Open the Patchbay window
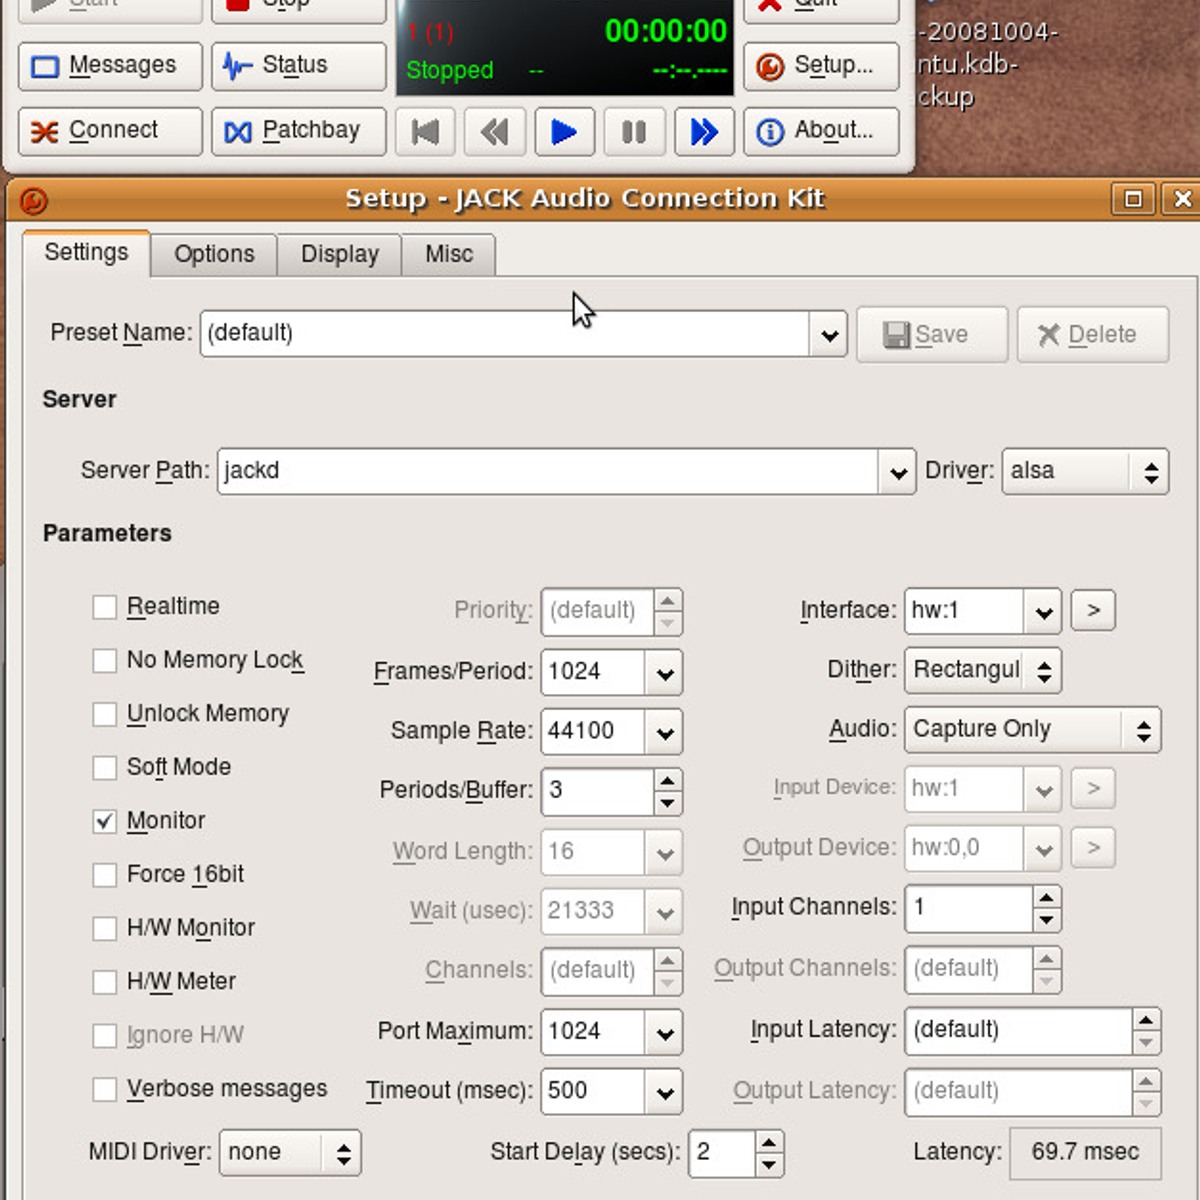The width and height of the screenshot is (1200, 1200). (x=298, y=131)
